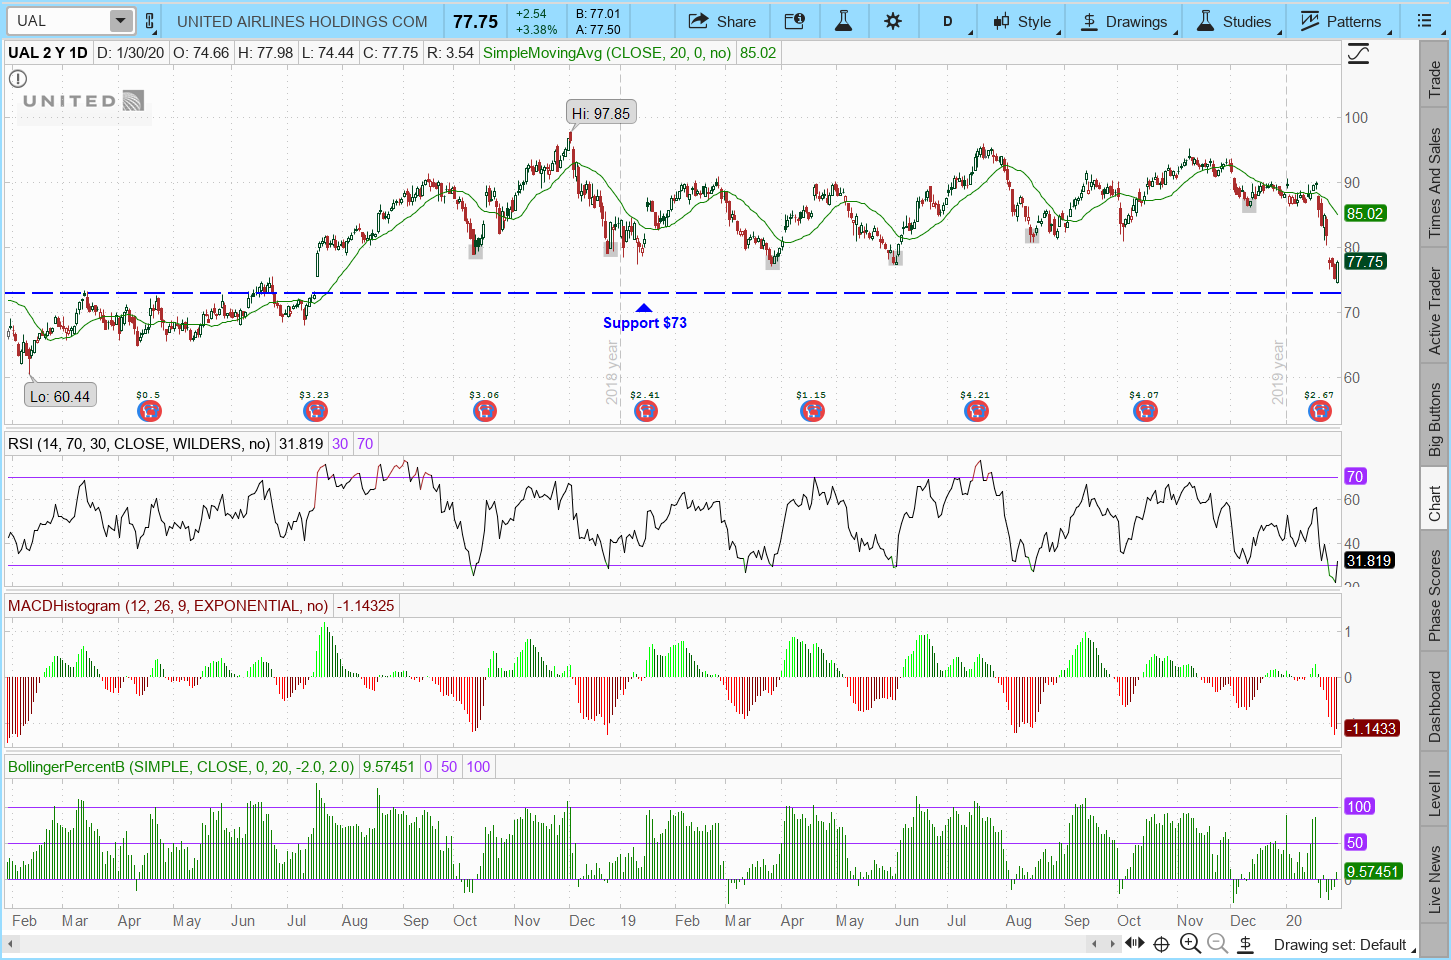Viewport: 1451px width, 960px height.
Task: Click the UNITED AIRLINES HOLDINGS COM name
Action: (302, 21)
